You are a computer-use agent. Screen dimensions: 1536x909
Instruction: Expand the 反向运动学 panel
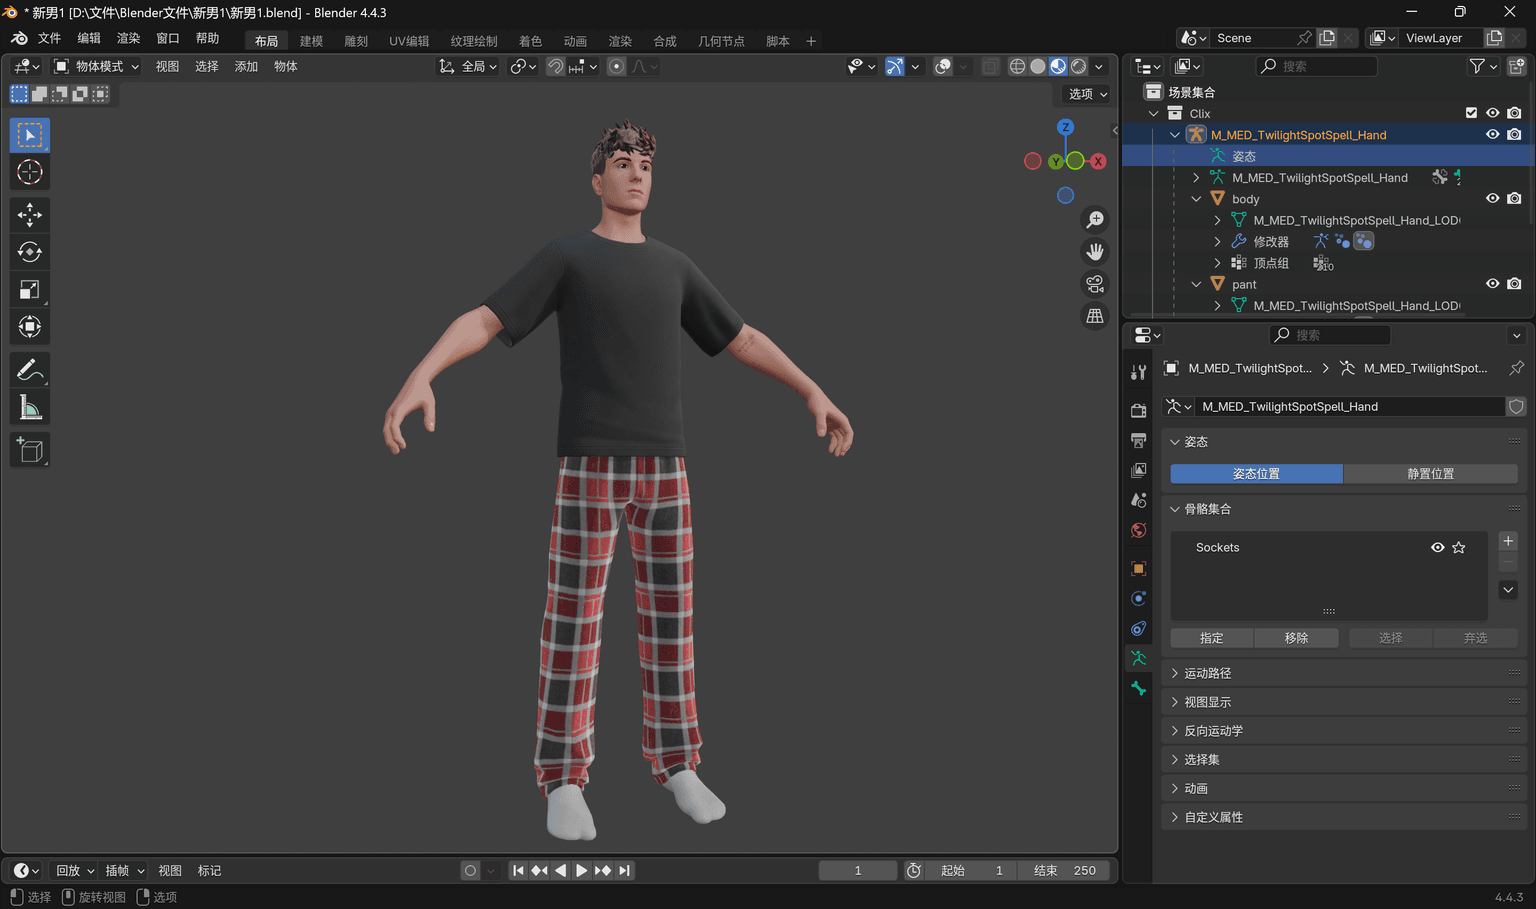(1345, 731)
